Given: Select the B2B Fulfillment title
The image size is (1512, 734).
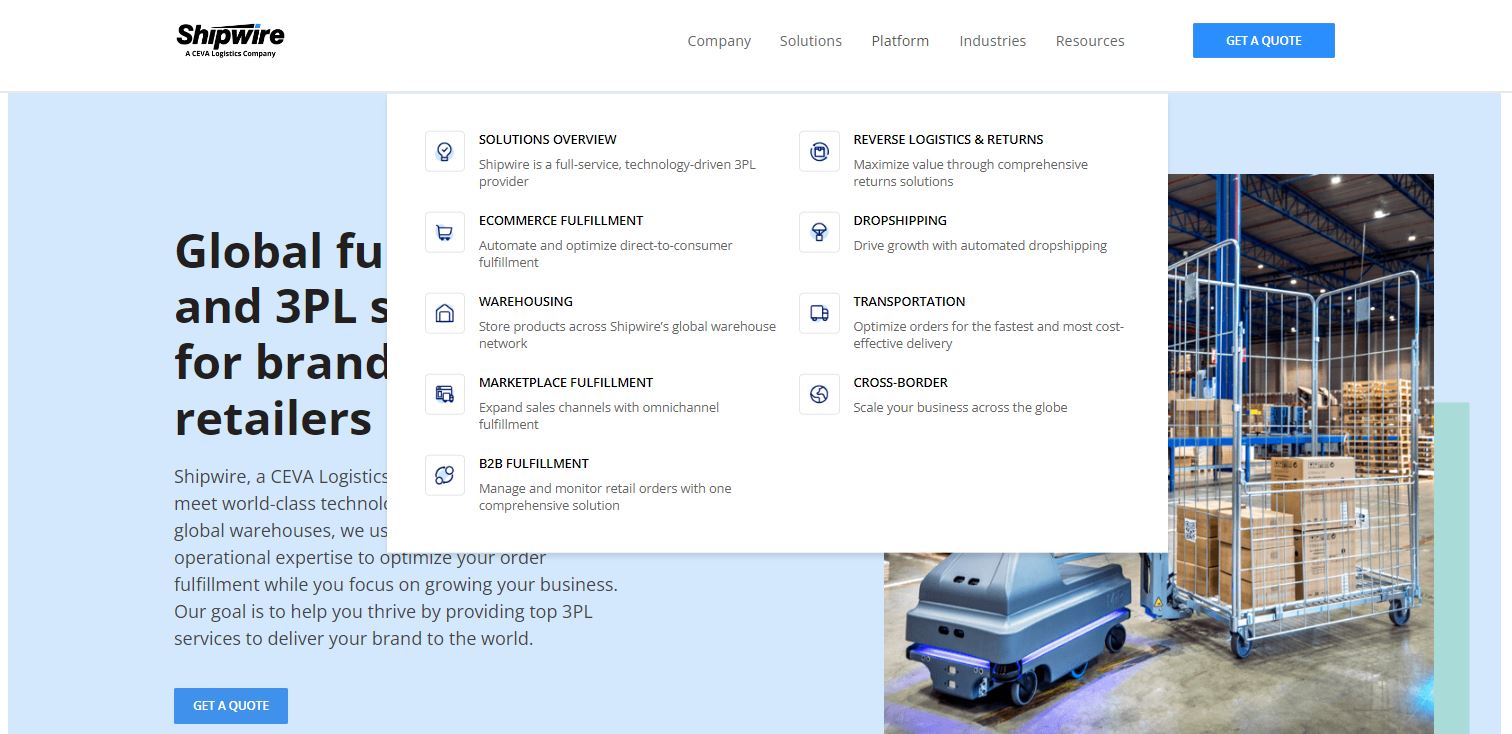Looking at the screenshot, I should coord(534,464).
